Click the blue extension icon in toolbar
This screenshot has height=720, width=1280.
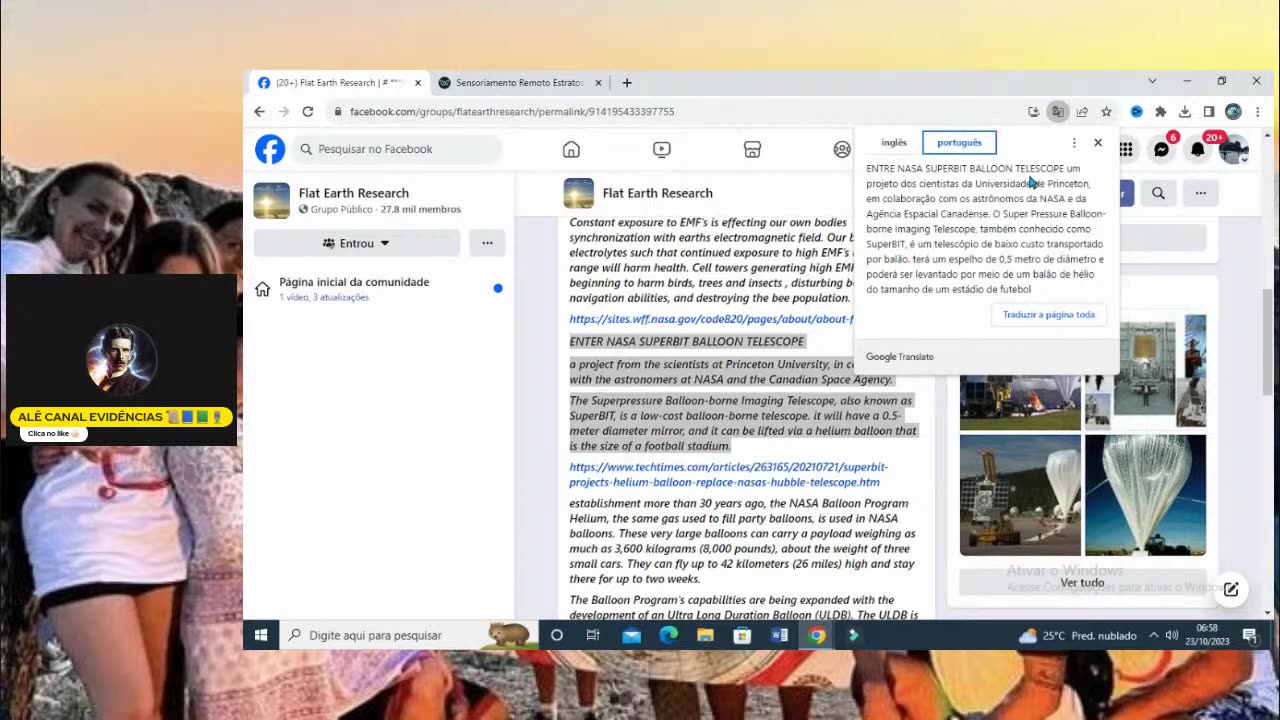click(1136, 111)
